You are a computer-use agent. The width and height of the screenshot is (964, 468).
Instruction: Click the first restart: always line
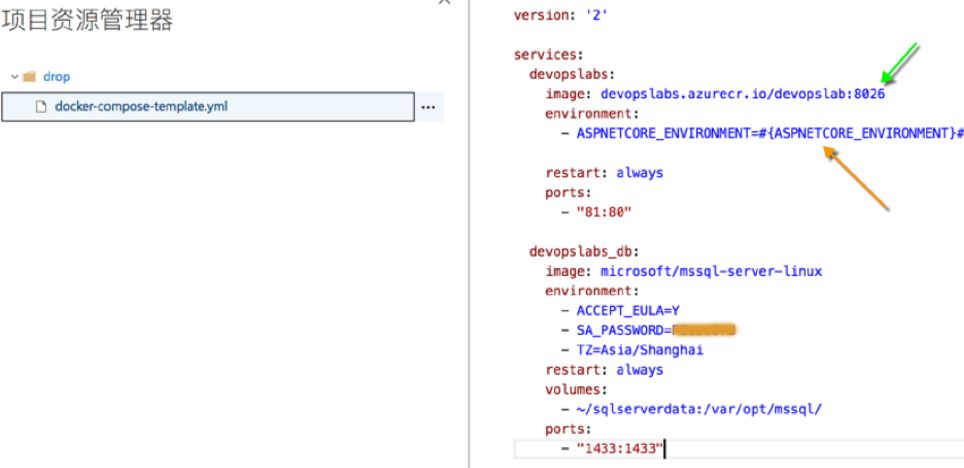click(x=604, y=173)
